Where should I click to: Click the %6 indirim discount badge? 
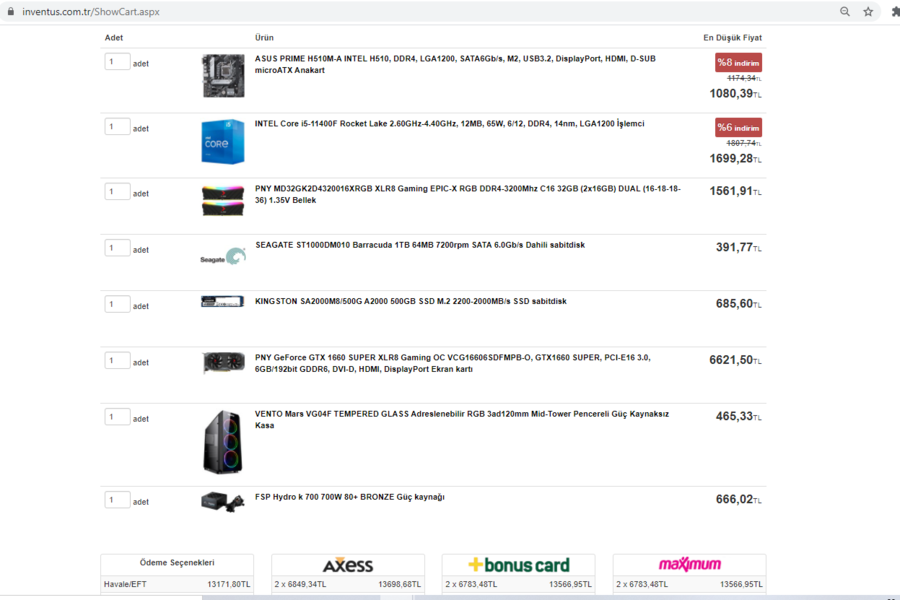pyautogui.click(x=738, y=127)
